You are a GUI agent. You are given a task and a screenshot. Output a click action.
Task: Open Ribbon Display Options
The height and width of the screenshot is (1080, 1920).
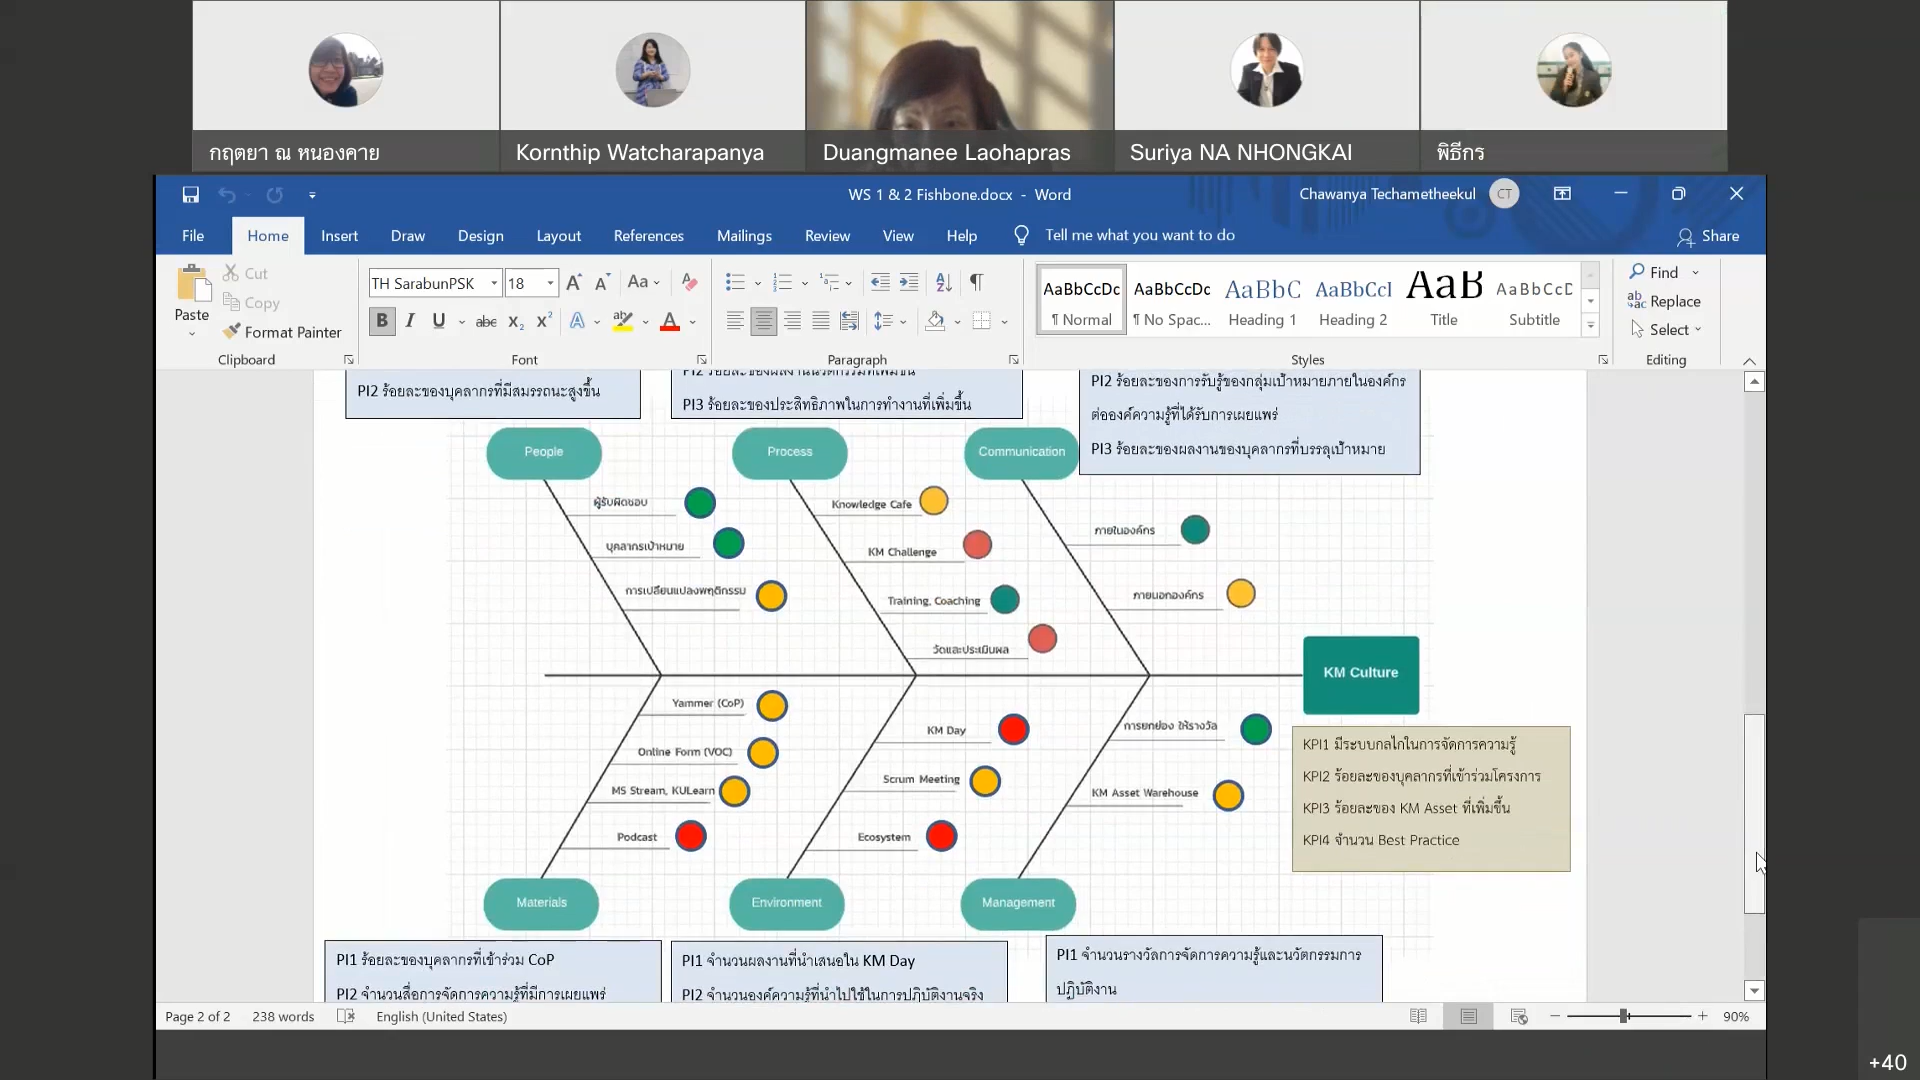pos(1562,194)
